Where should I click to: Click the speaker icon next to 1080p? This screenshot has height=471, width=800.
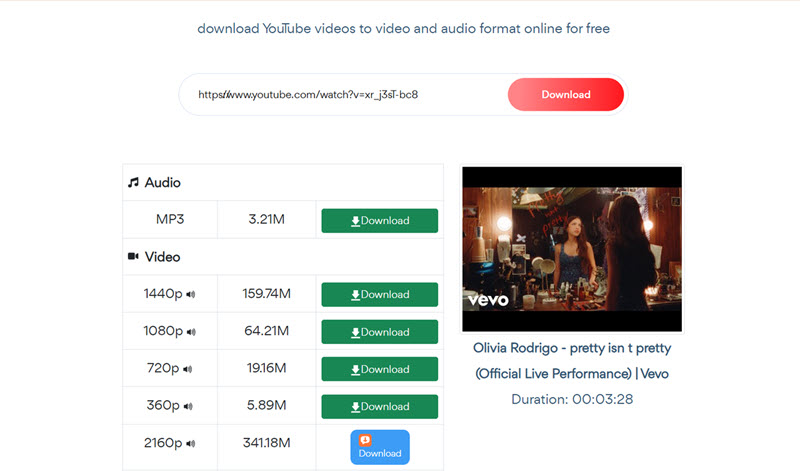tap(191, 332)
